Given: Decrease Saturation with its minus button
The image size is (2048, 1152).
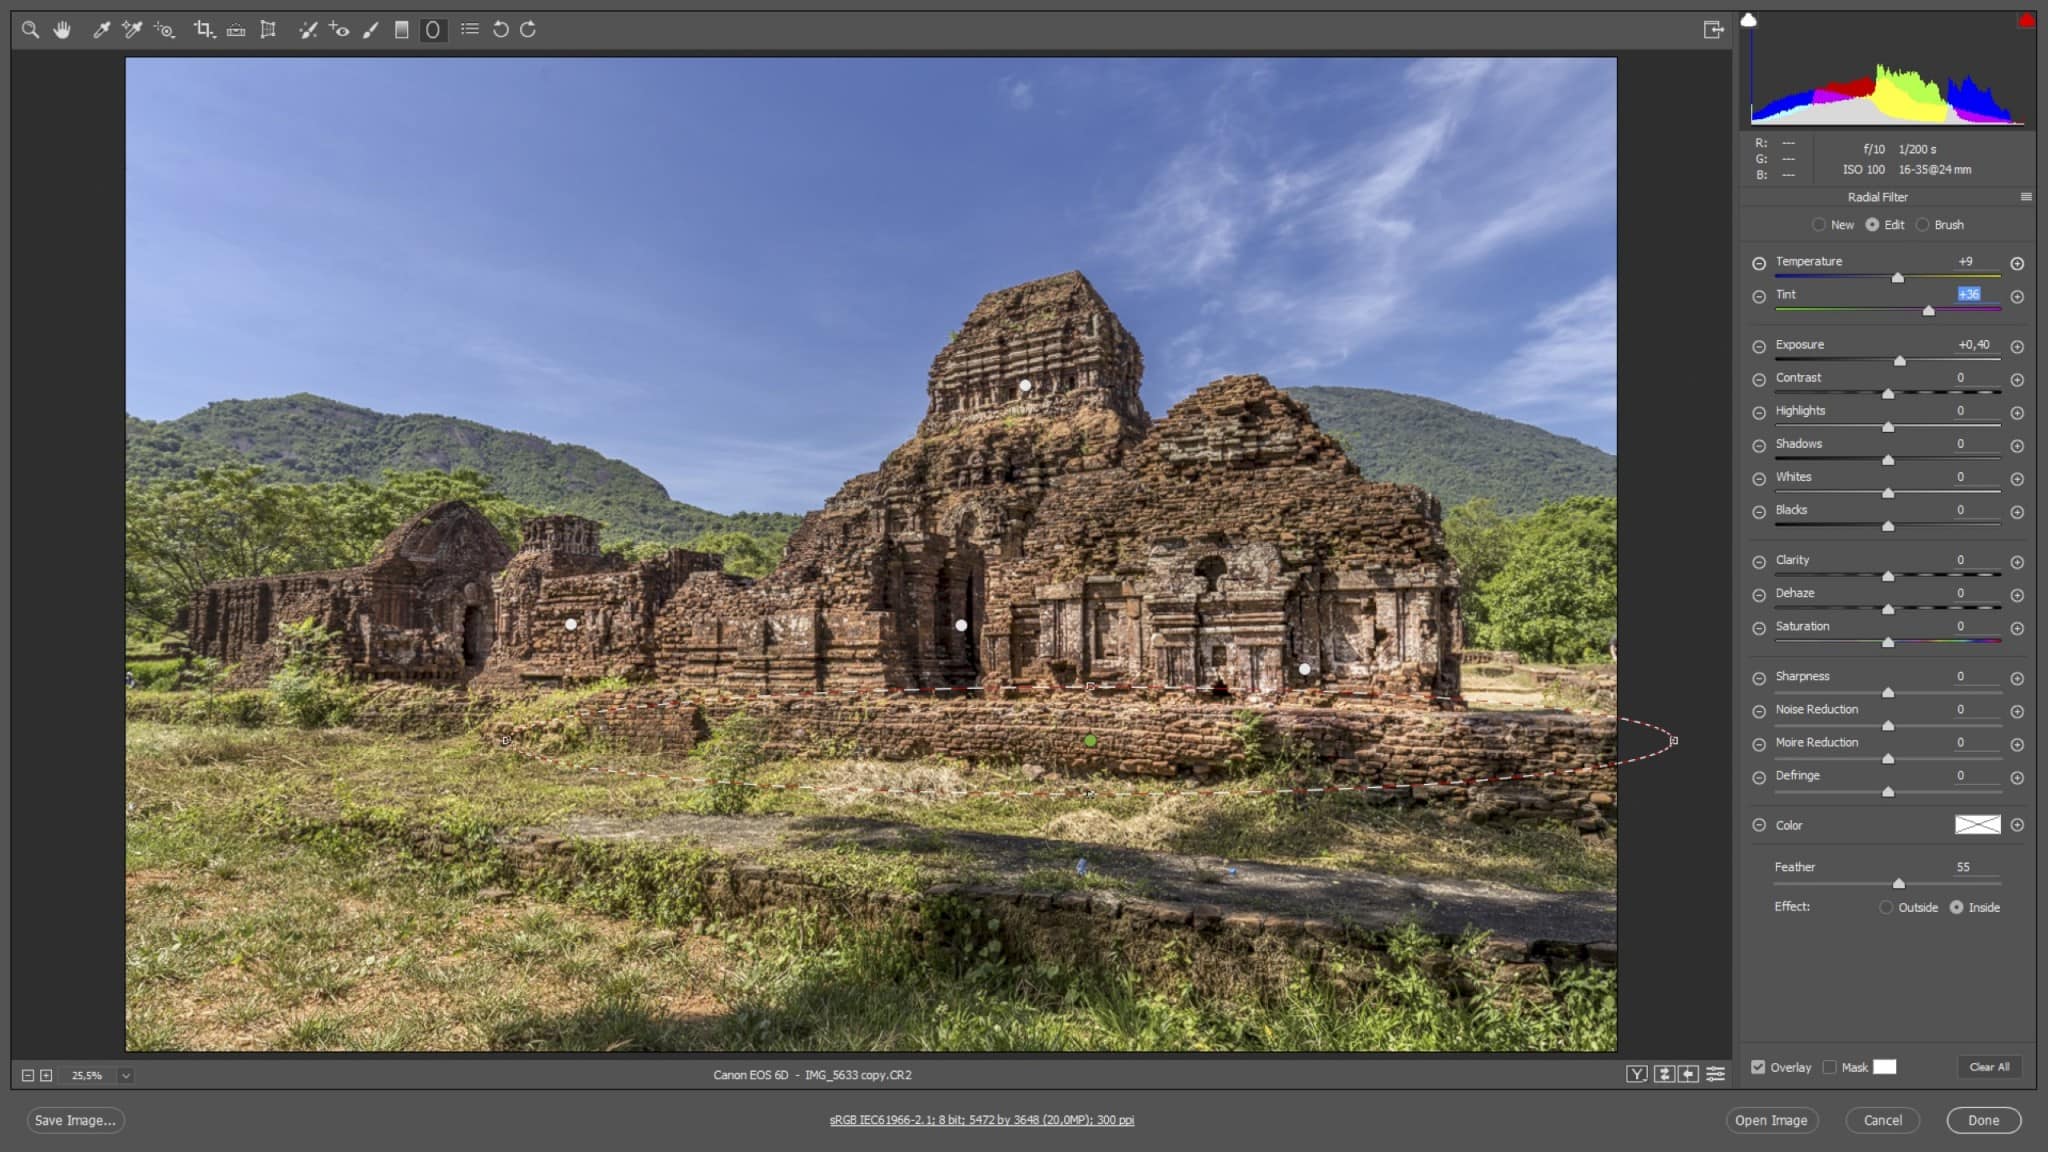Looking at the screenshot, I should coord(1759,629).
